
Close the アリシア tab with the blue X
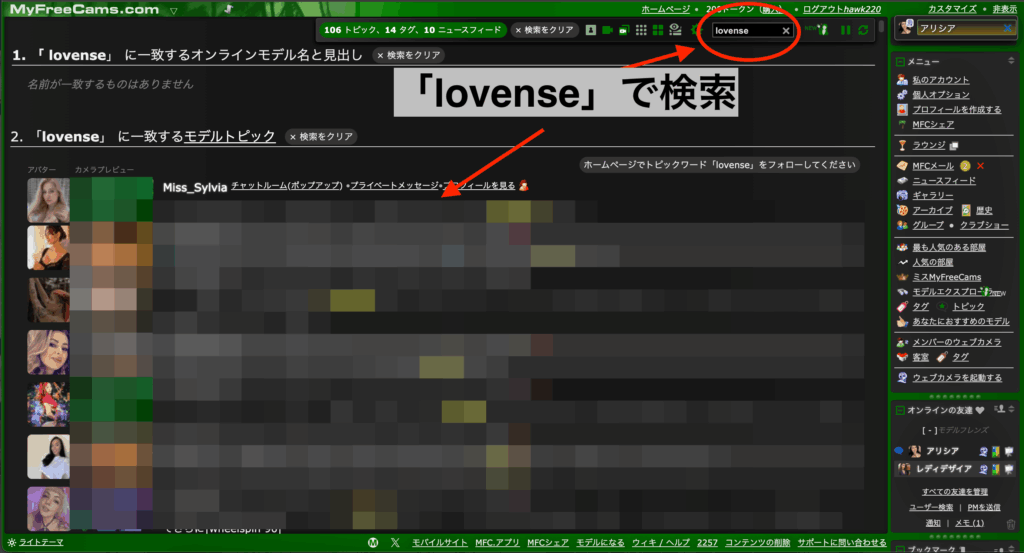coord(1008,28)
